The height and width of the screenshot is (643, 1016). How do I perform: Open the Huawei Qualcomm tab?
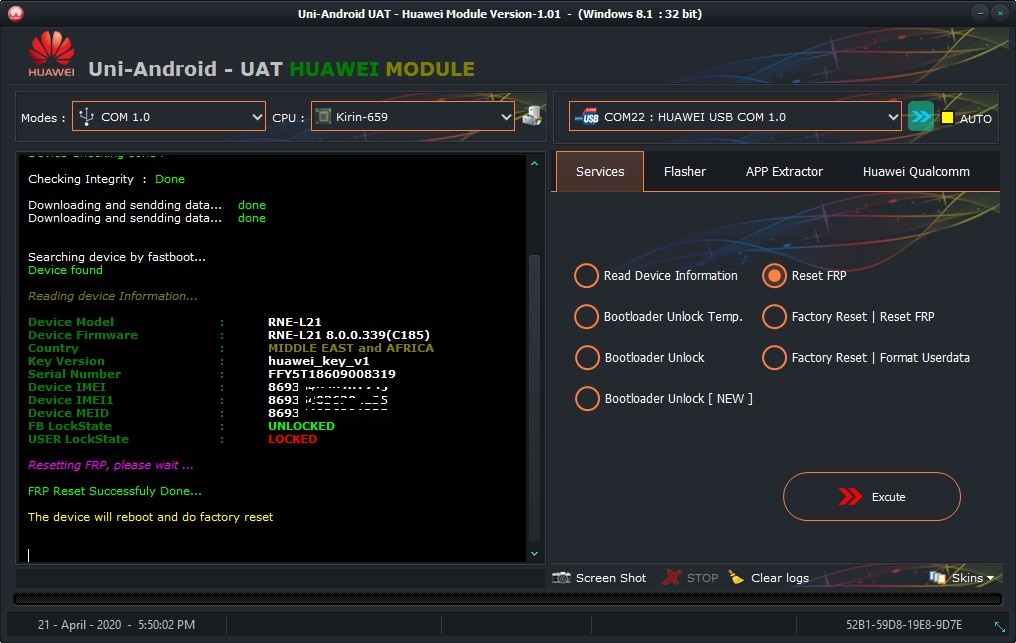point(916,171)
